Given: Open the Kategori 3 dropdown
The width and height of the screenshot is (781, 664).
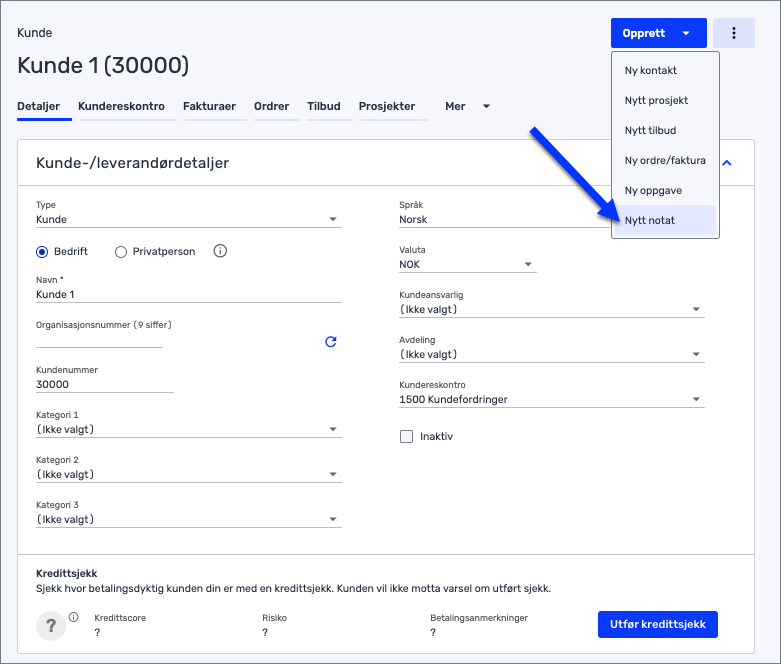Looking at the screenshot, I should [189, 519].
